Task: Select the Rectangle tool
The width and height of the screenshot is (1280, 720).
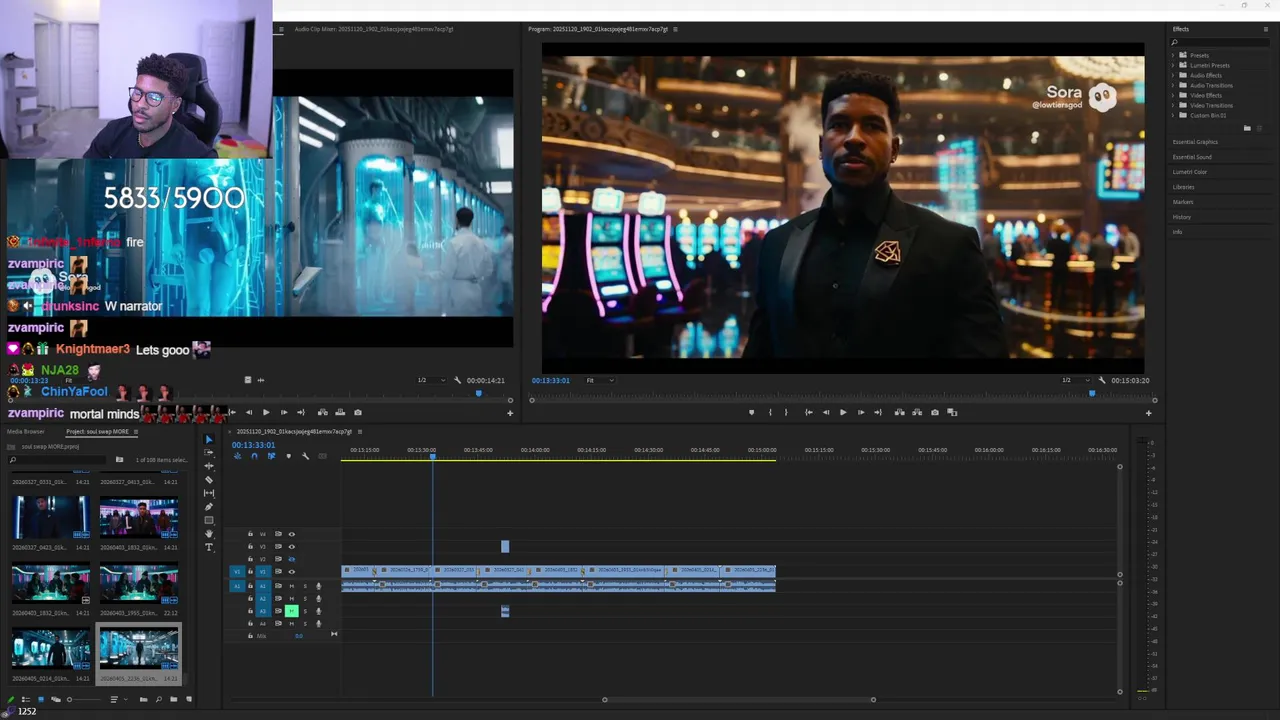Action: point(209,520)
